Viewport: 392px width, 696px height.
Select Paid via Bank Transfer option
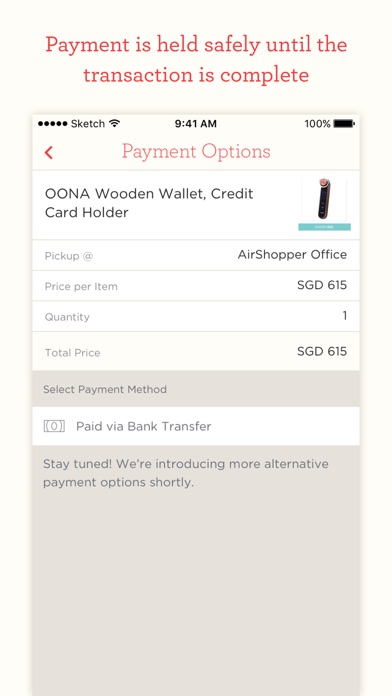(x=196, y=426)
